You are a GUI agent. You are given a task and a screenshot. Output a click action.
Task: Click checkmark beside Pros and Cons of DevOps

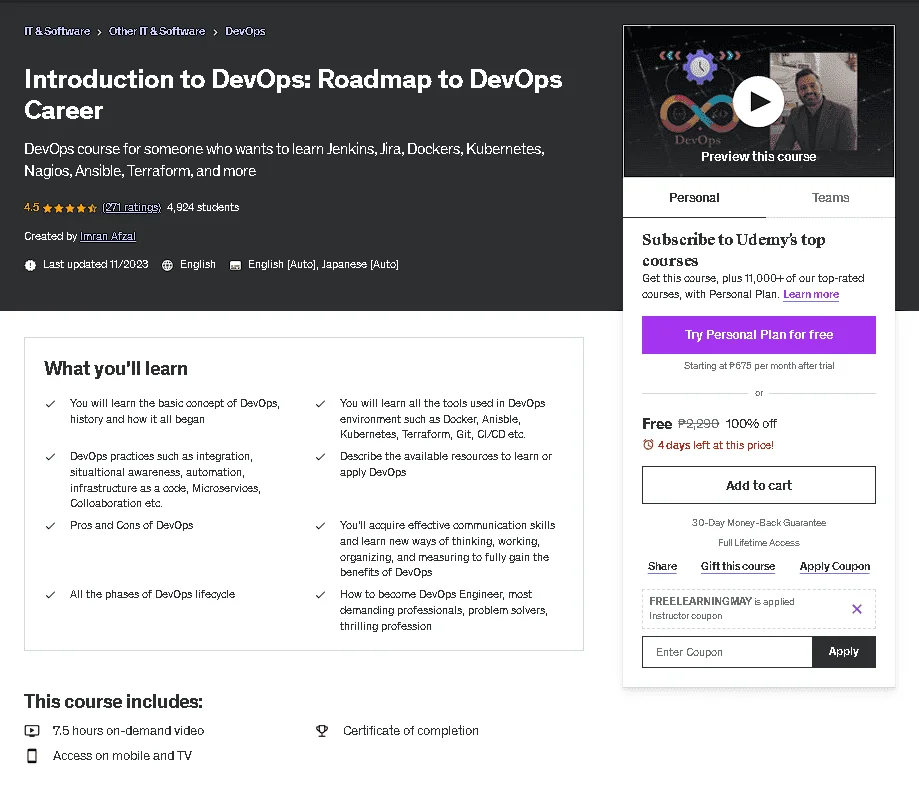[50, 526]
